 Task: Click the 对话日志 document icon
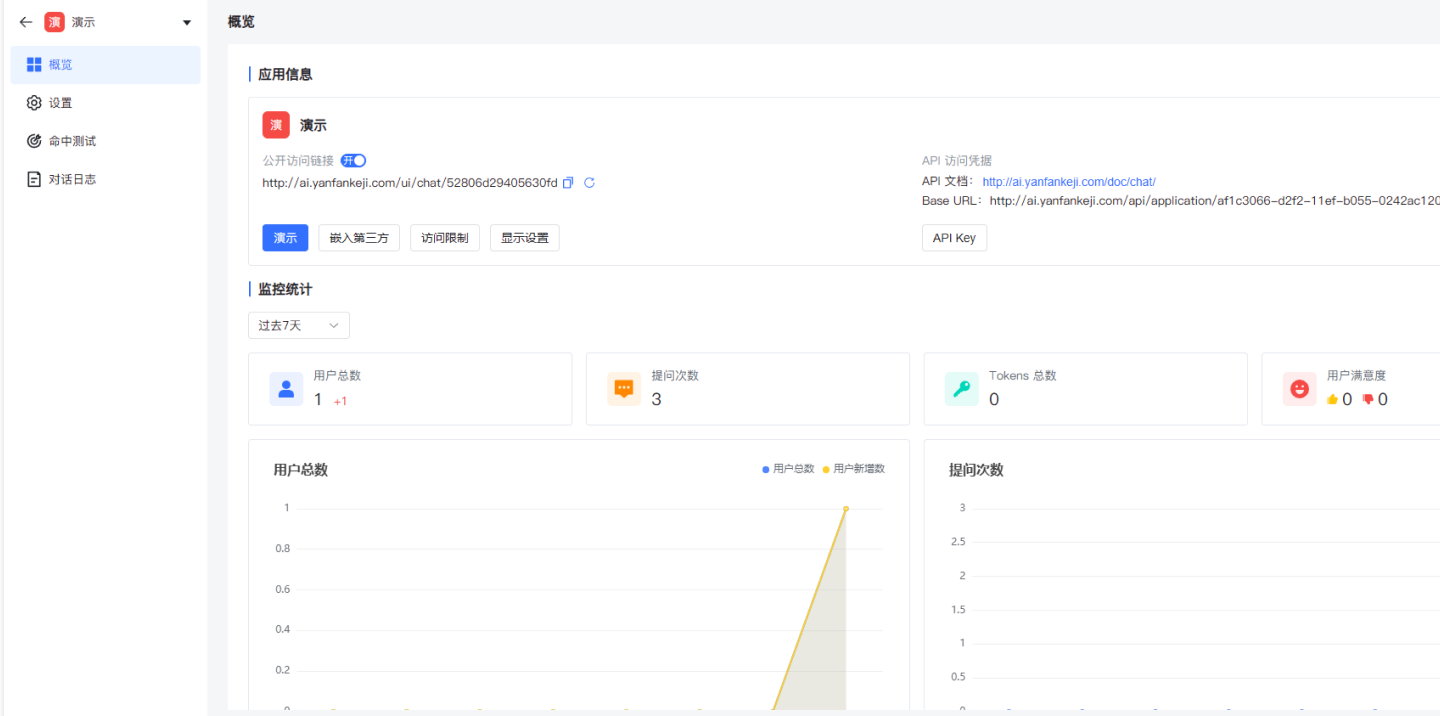(x=34, y=179)
